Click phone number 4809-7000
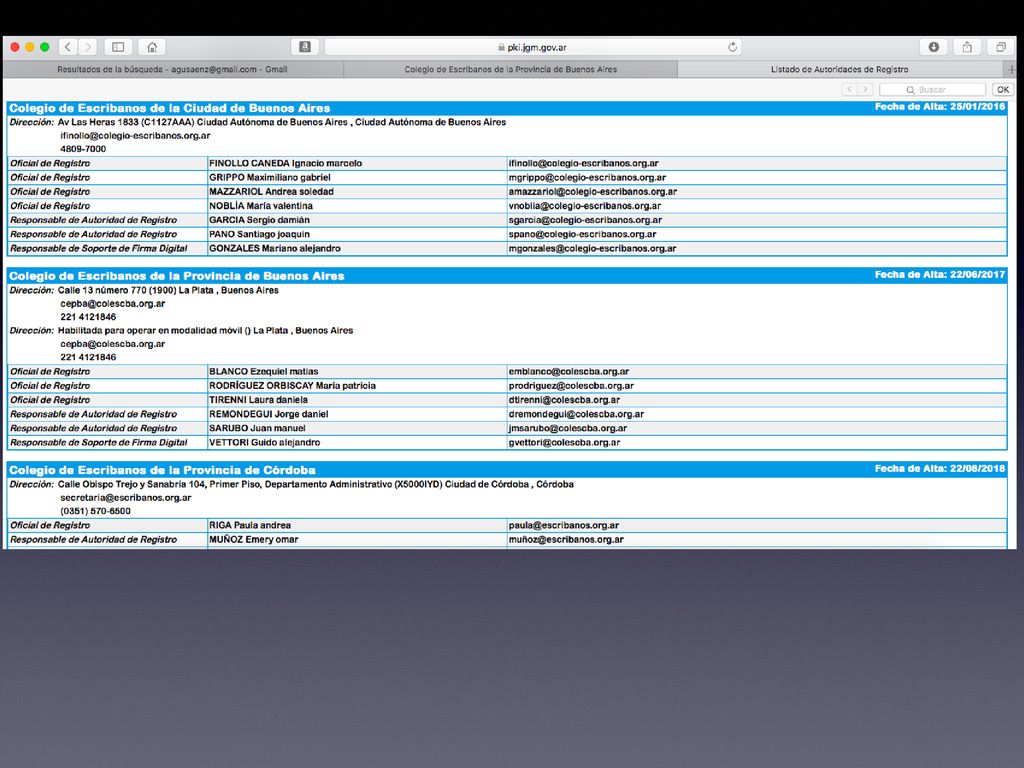 83,149
